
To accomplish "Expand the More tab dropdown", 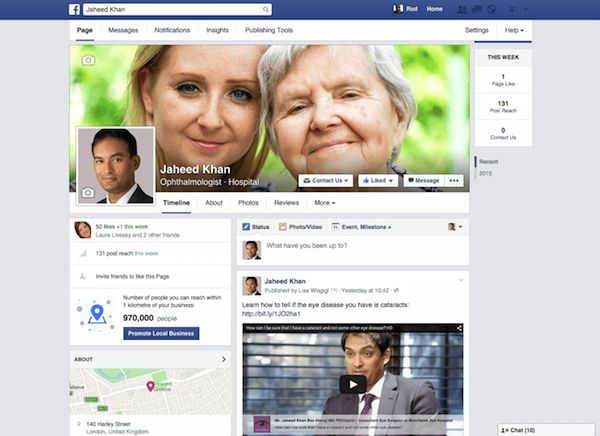I will pos(325,203).
